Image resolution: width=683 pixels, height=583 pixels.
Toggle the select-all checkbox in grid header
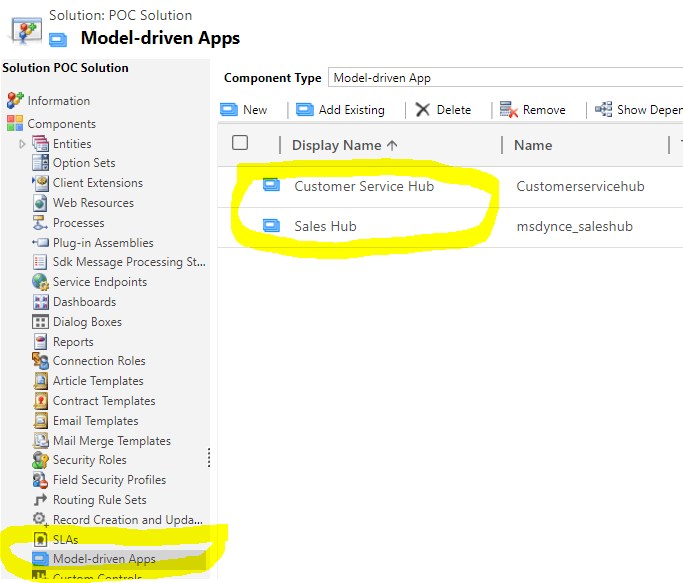tap(240, 142)
